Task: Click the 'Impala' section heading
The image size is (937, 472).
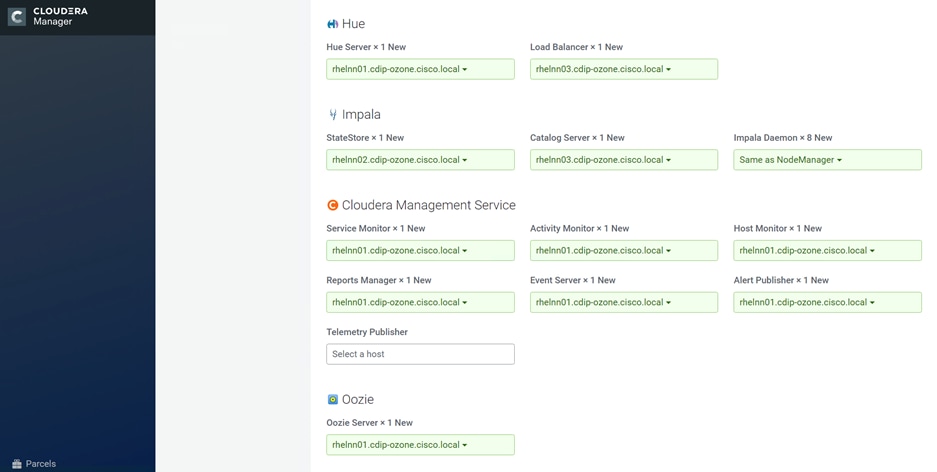Action: [361, 114]
